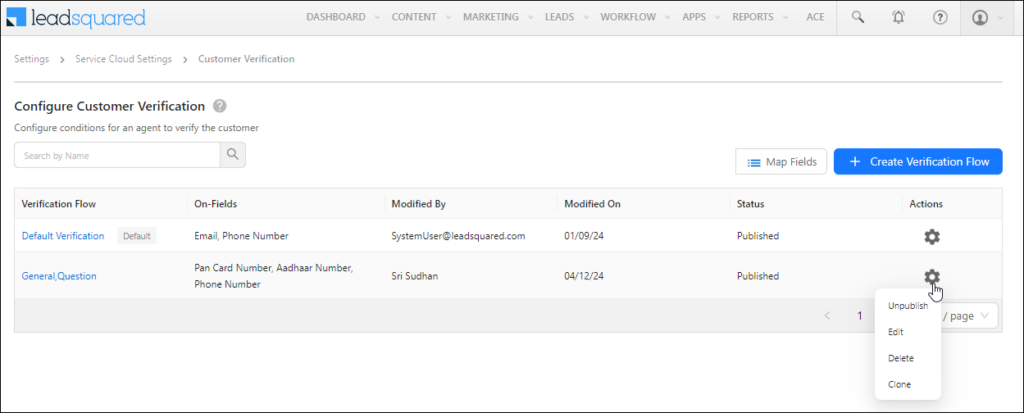This screenshot has width=1024, height=413.
Task: Open gear actions for Default Verification row
Action: click(x=932, y=237)
